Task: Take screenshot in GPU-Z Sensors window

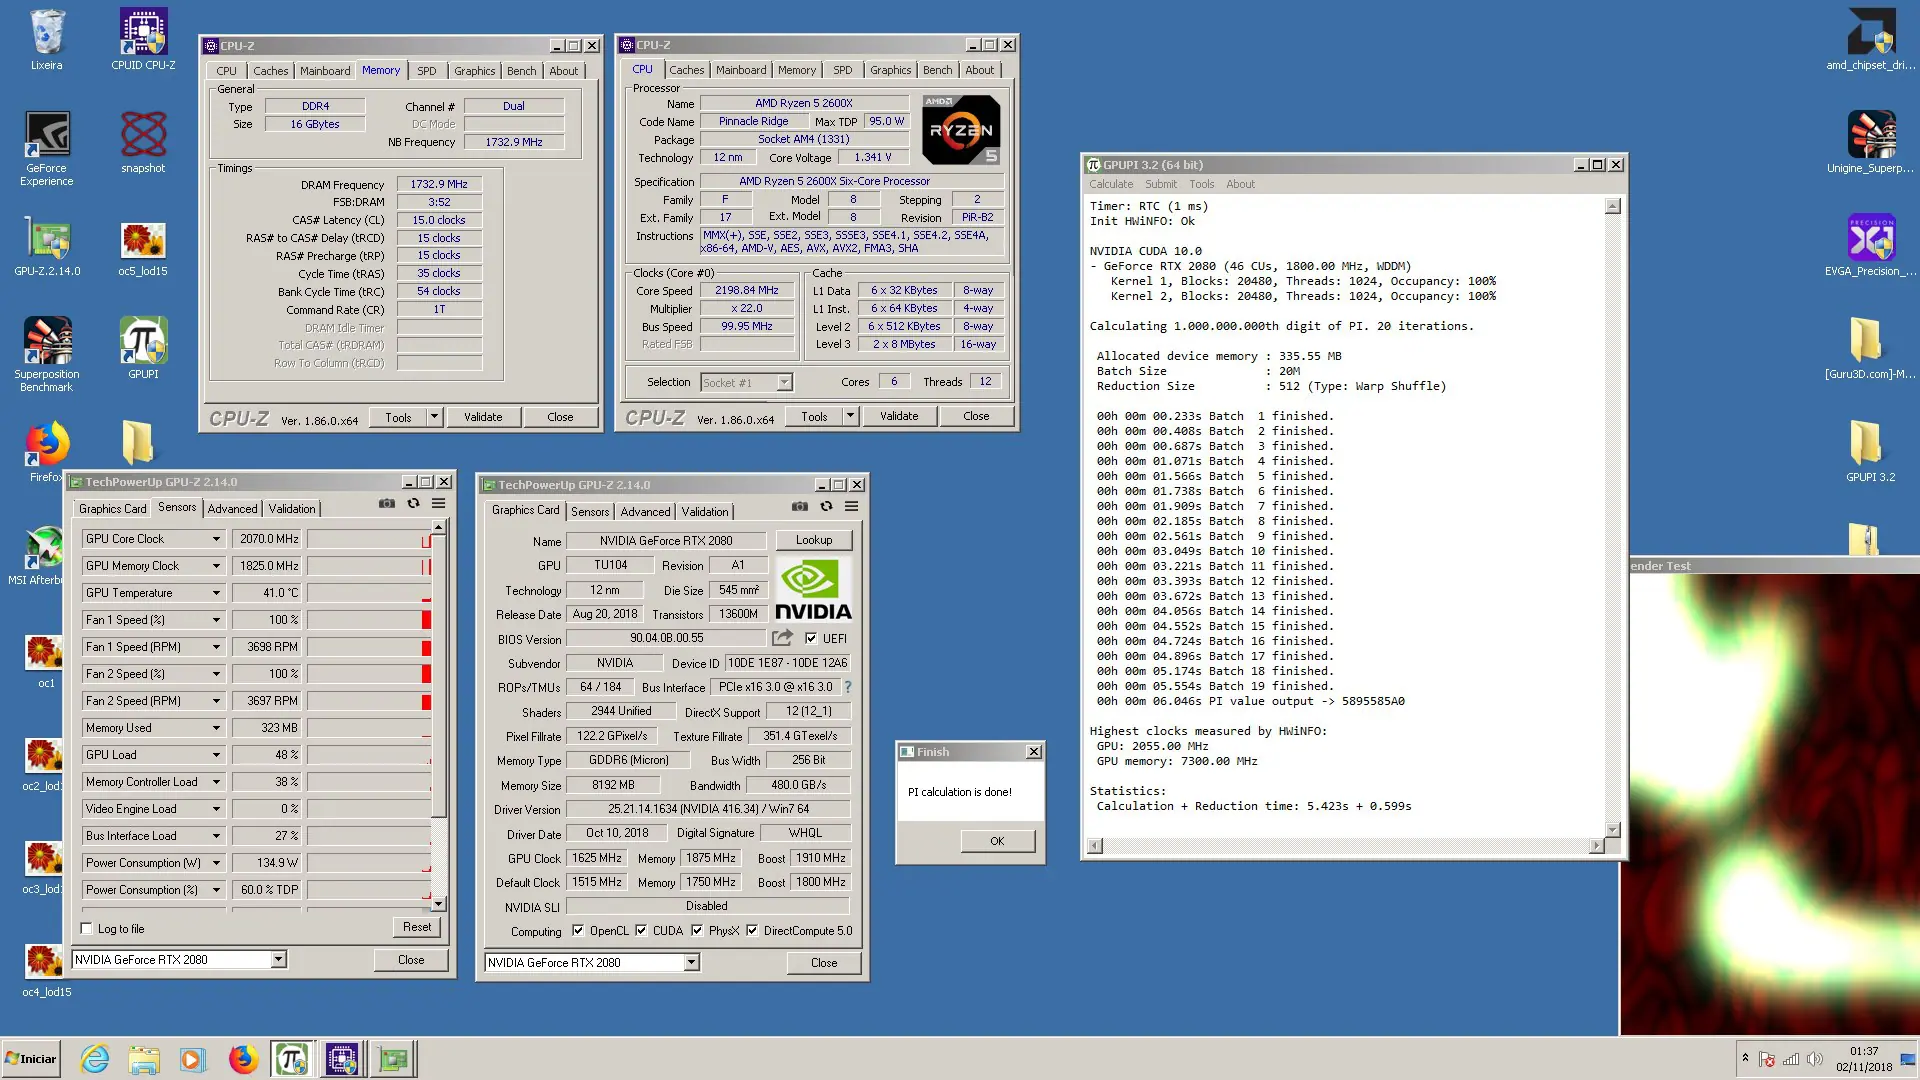Action: [x=387, y=504]
